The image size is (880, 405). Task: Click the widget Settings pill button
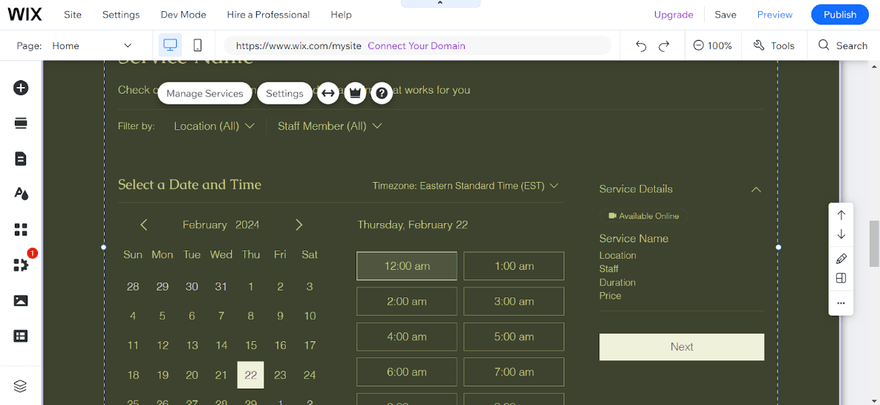[x=285, y=93]
